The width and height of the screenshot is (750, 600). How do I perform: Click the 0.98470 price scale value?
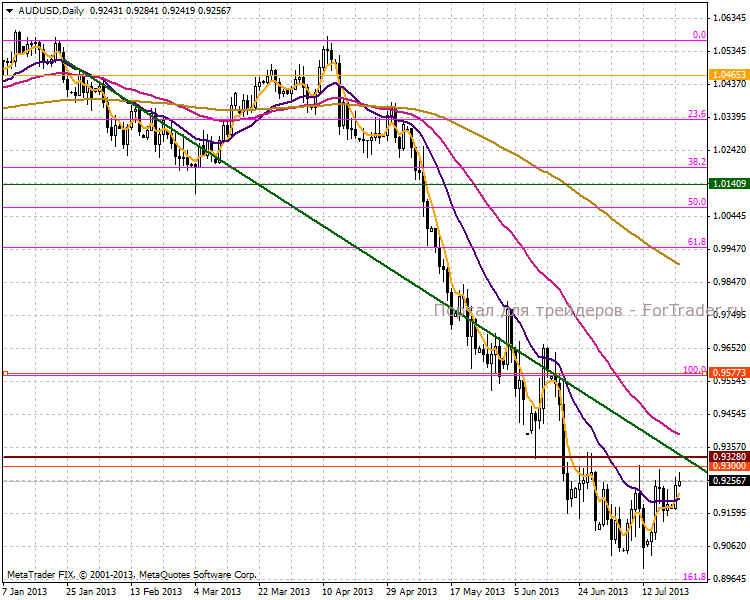(729, 282)
